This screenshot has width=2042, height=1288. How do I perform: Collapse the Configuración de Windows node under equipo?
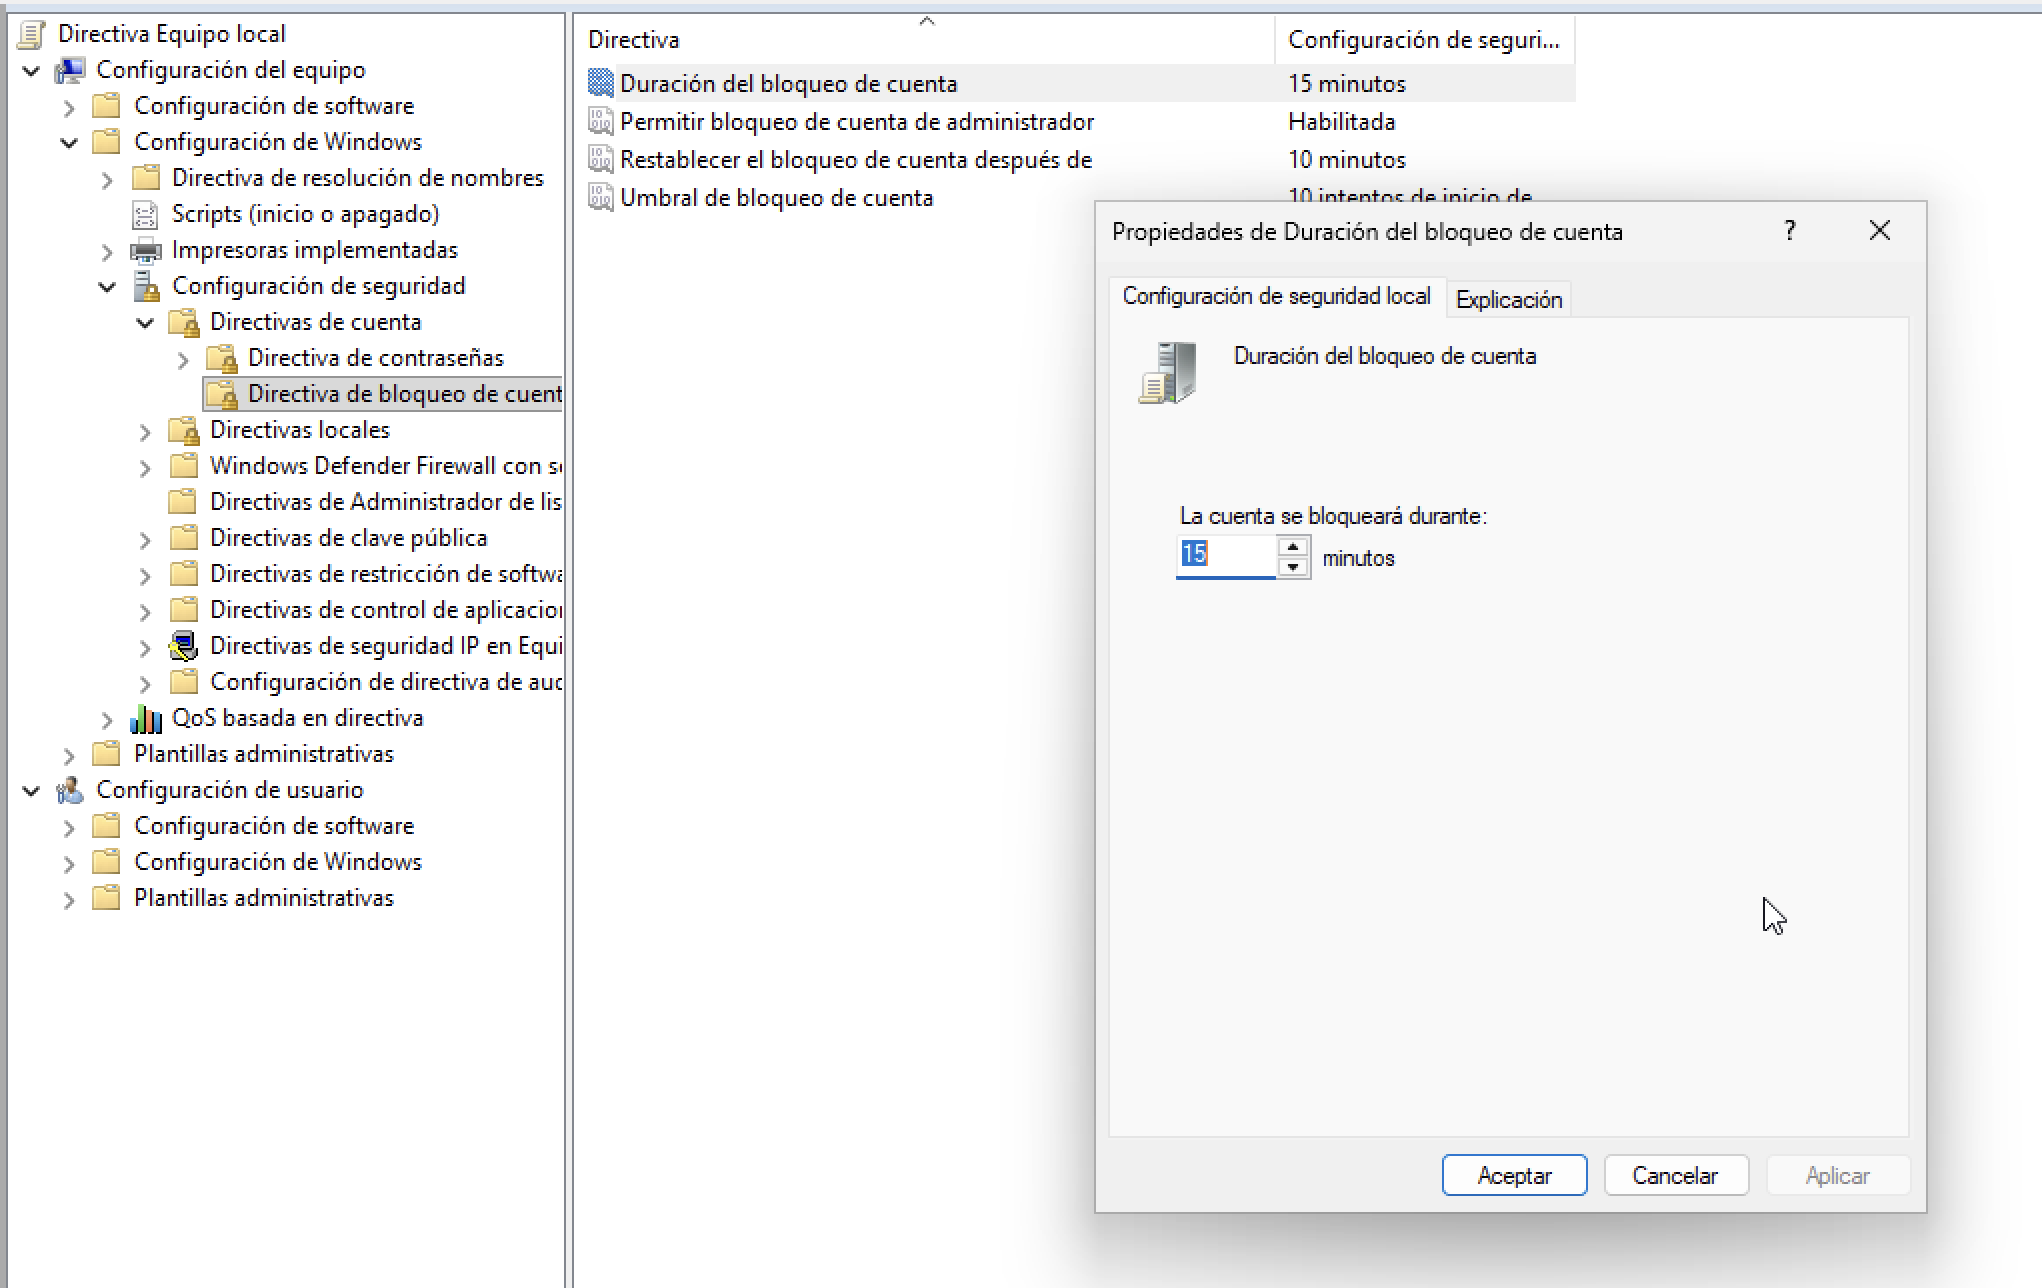69,143
